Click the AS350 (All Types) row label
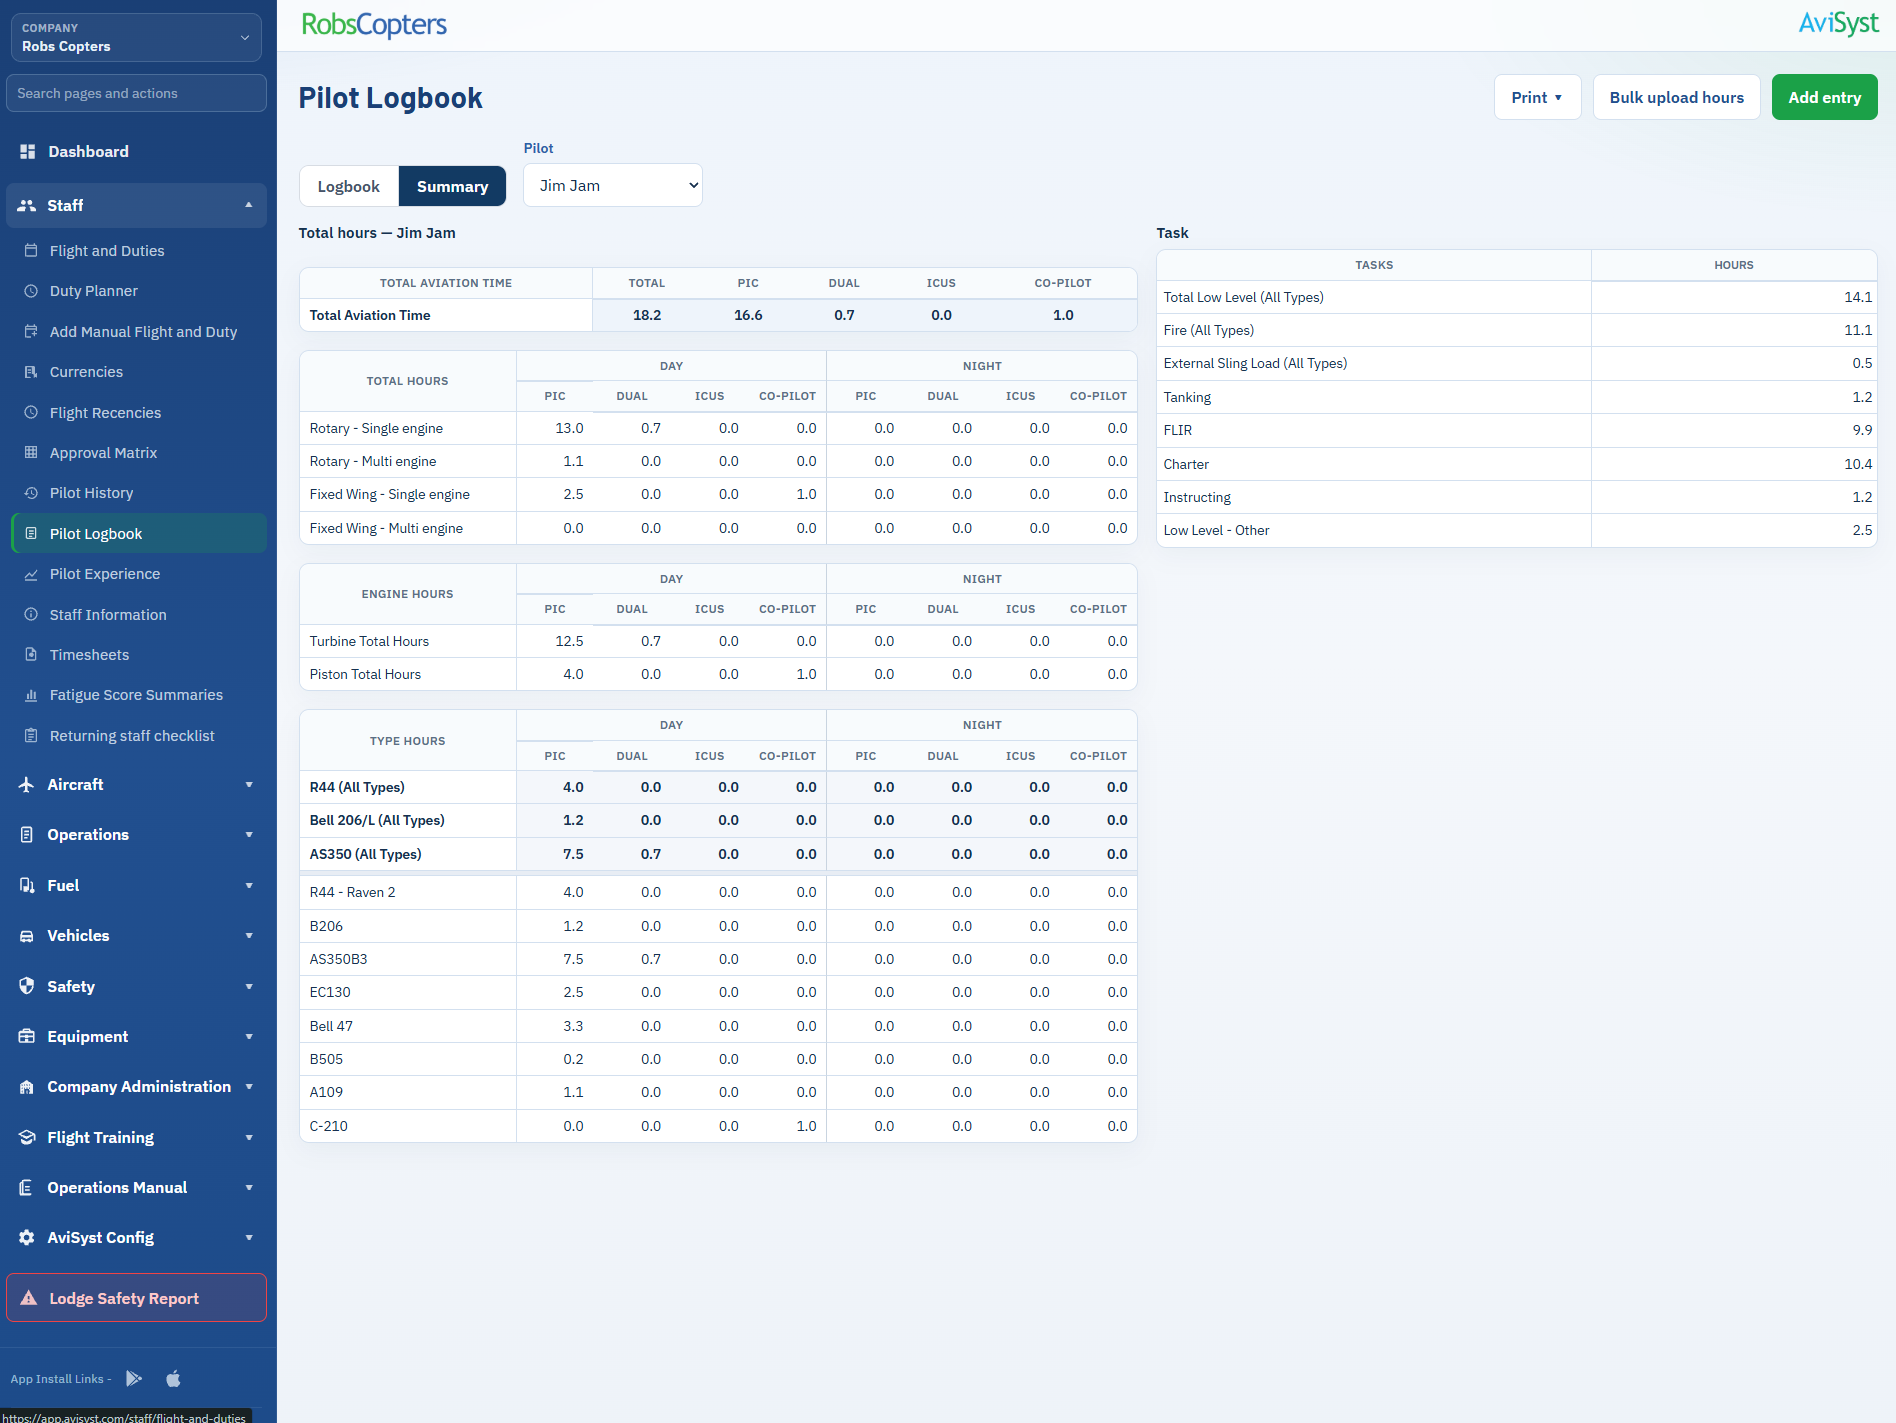Image resolution: width=1896 pixels, height=1423 pixels. click(x=366, y=854)
